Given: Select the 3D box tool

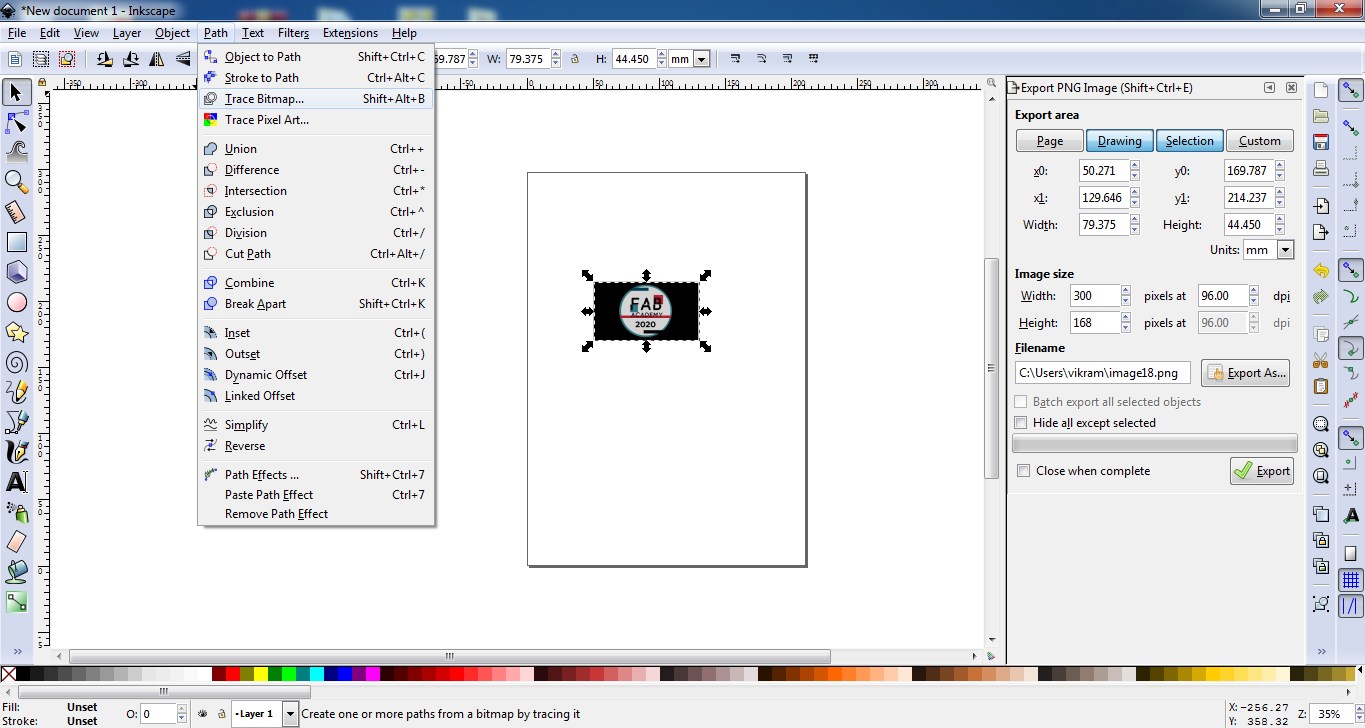Looking at the screenshot, I should [16, 272].
